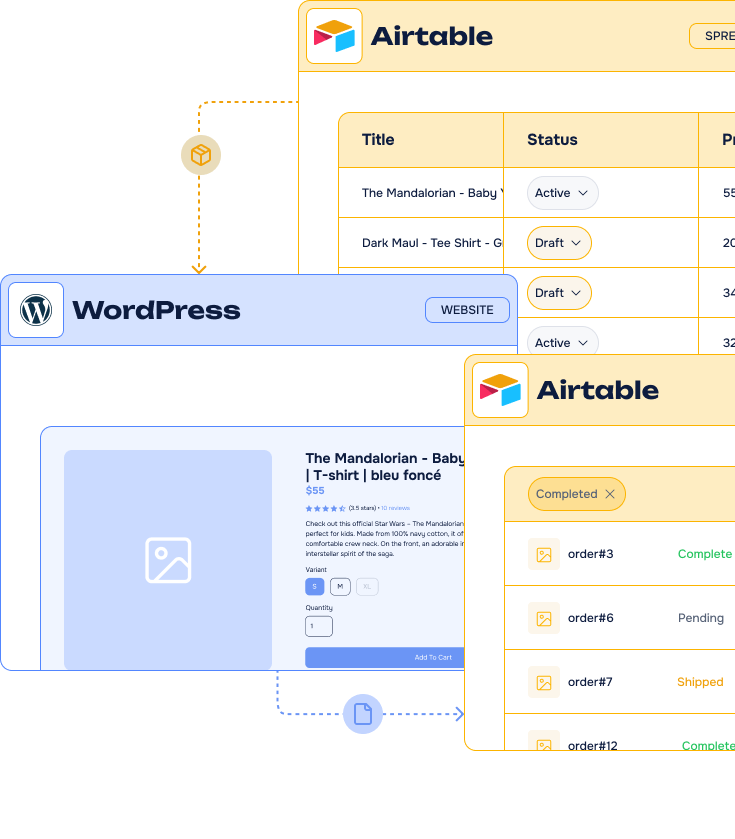Click the order#12 row label
Screen dimensions: 735x839
point(593,745)
